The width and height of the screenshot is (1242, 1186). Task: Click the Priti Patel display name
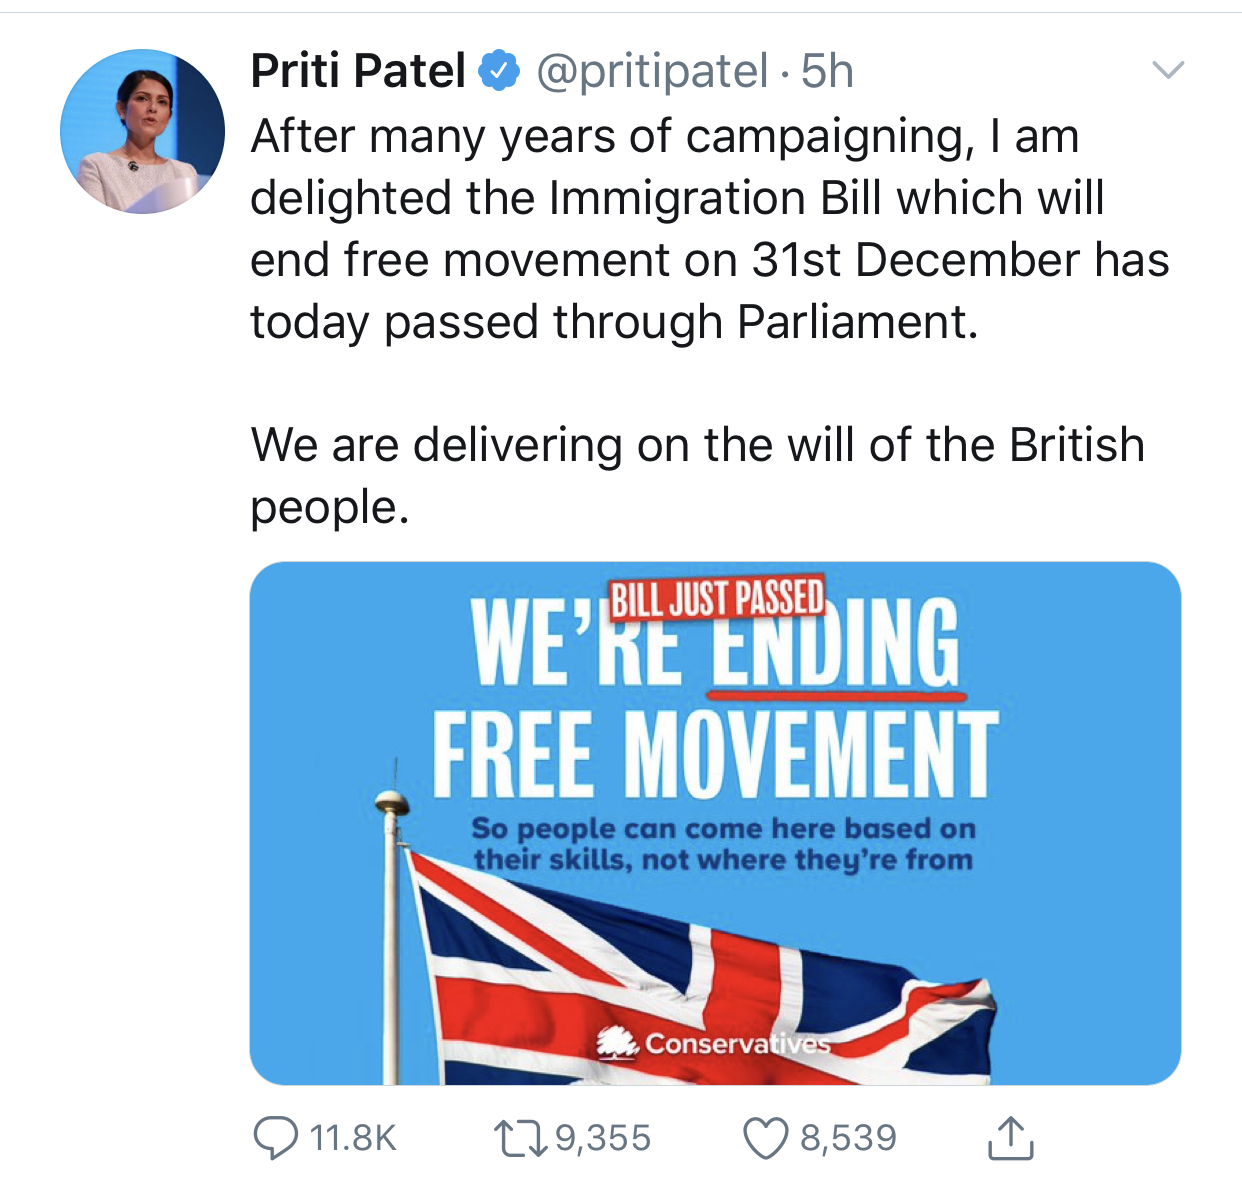point(358,71)
